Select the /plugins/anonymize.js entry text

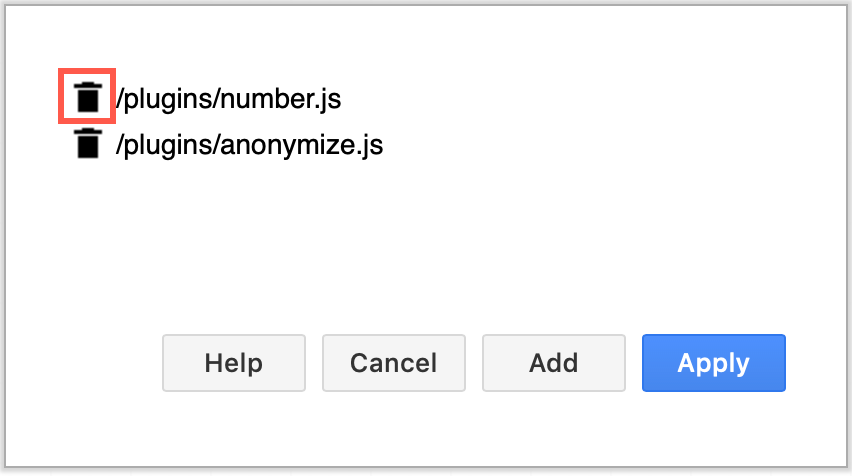click(x=249, y=146)
